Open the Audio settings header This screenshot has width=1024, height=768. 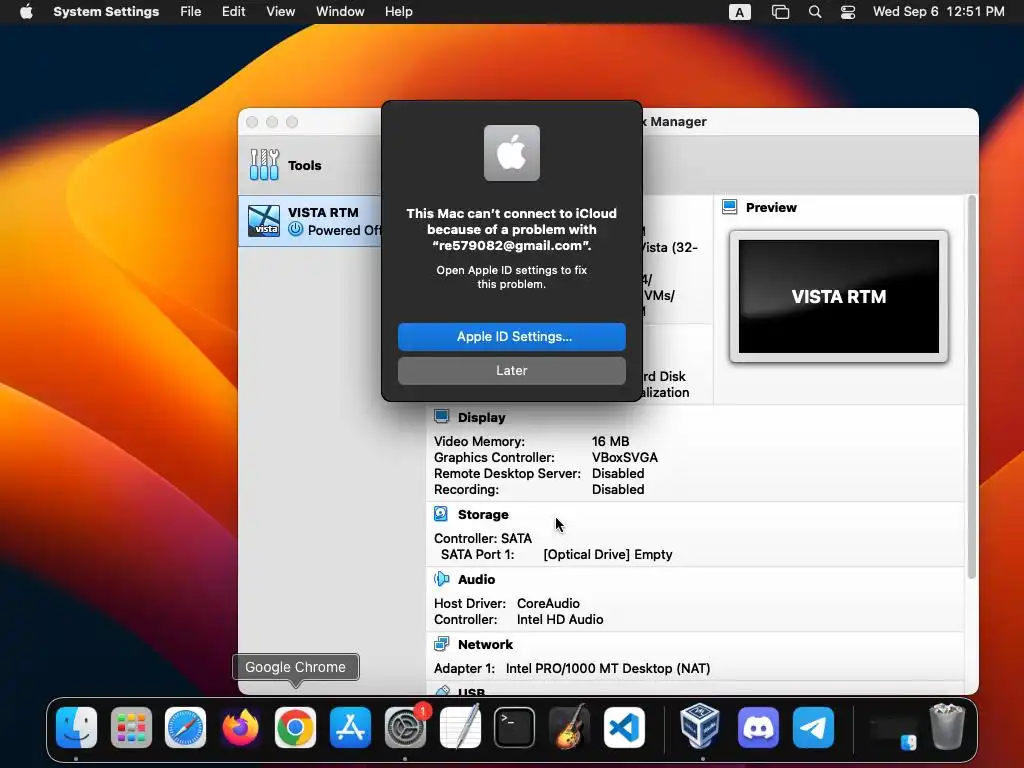[477, 579]
